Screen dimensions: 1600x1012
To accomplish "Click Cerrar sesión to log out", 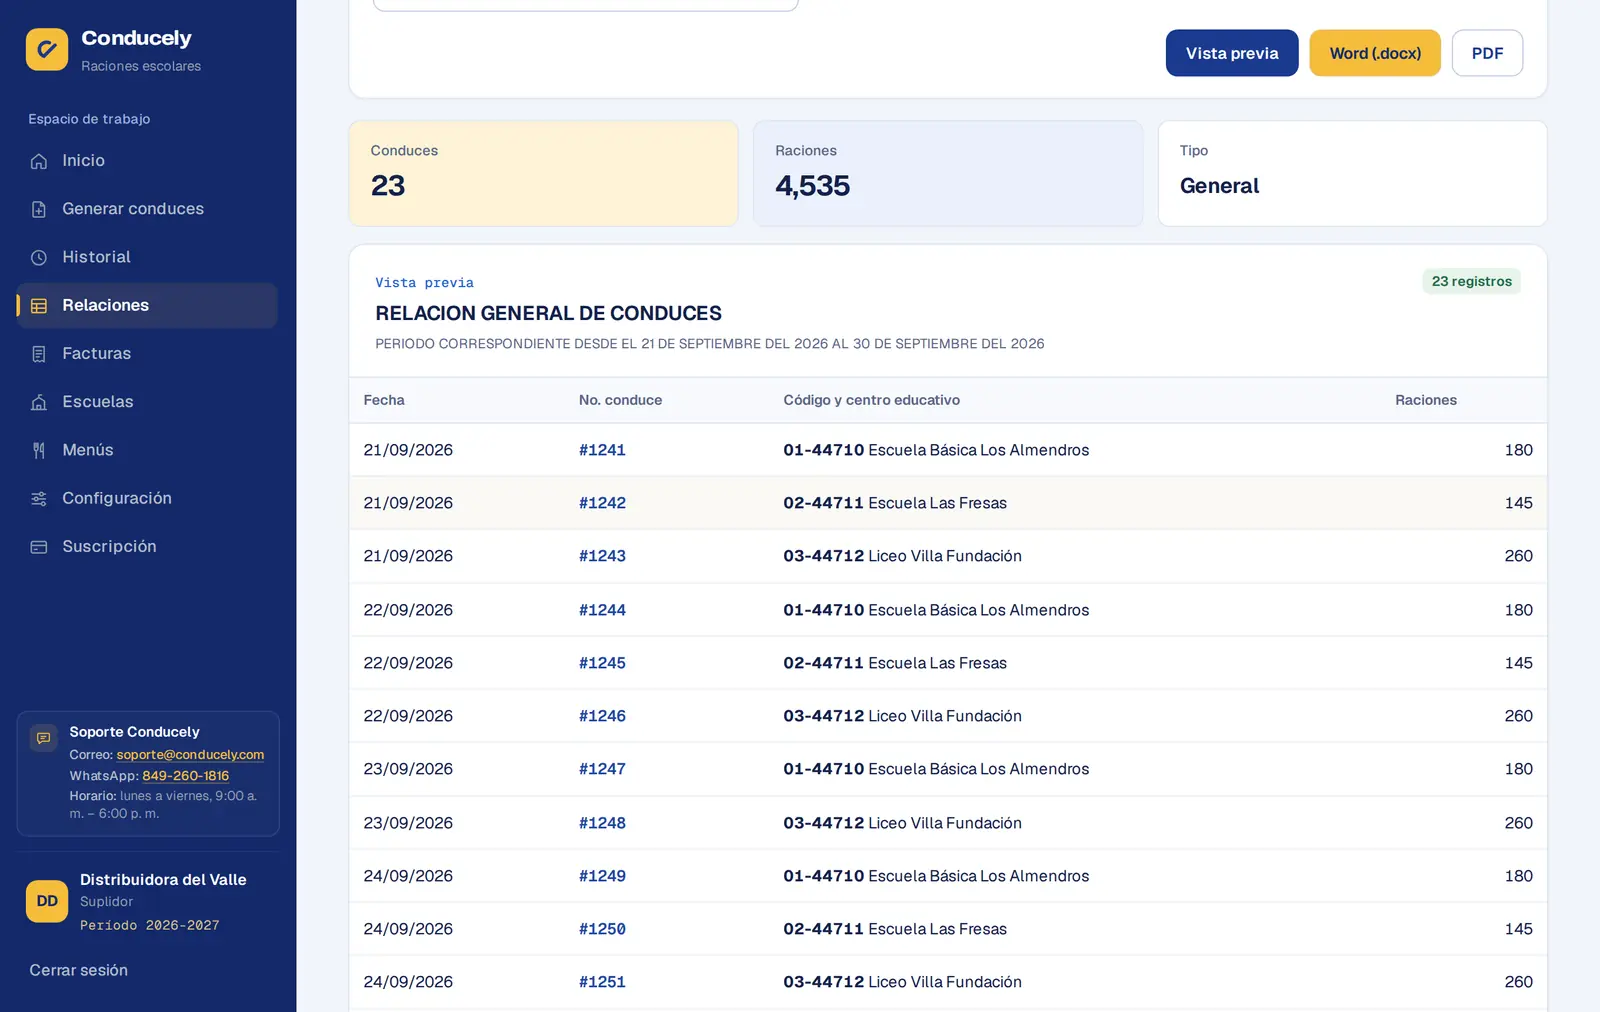I will (78, 970).
